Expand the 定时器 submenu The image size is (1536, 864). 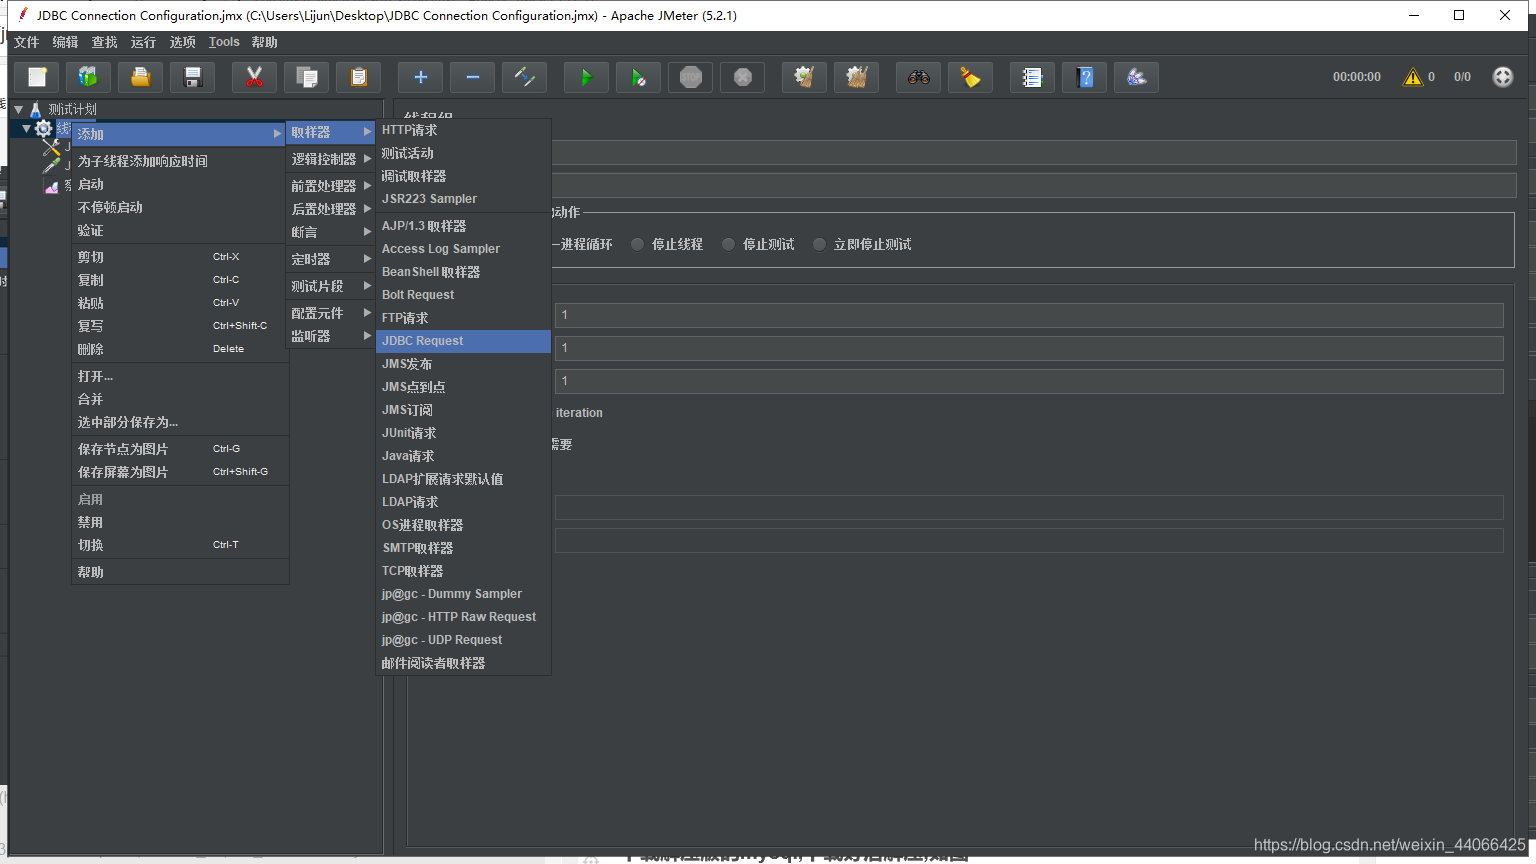(x=331, y=259)
